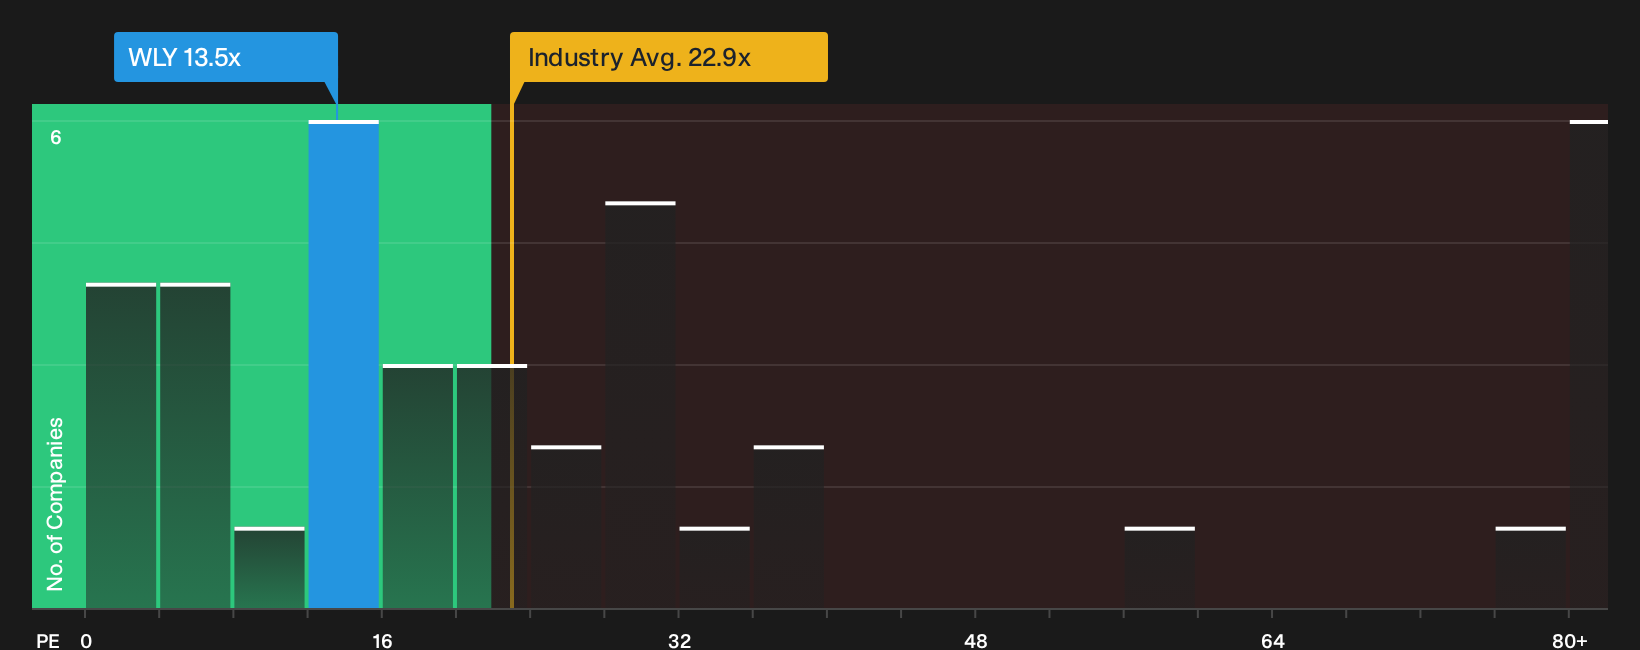Click the "0" x-axis tick label
This screenshot has height=650, width=1640.
pos(86,641)
